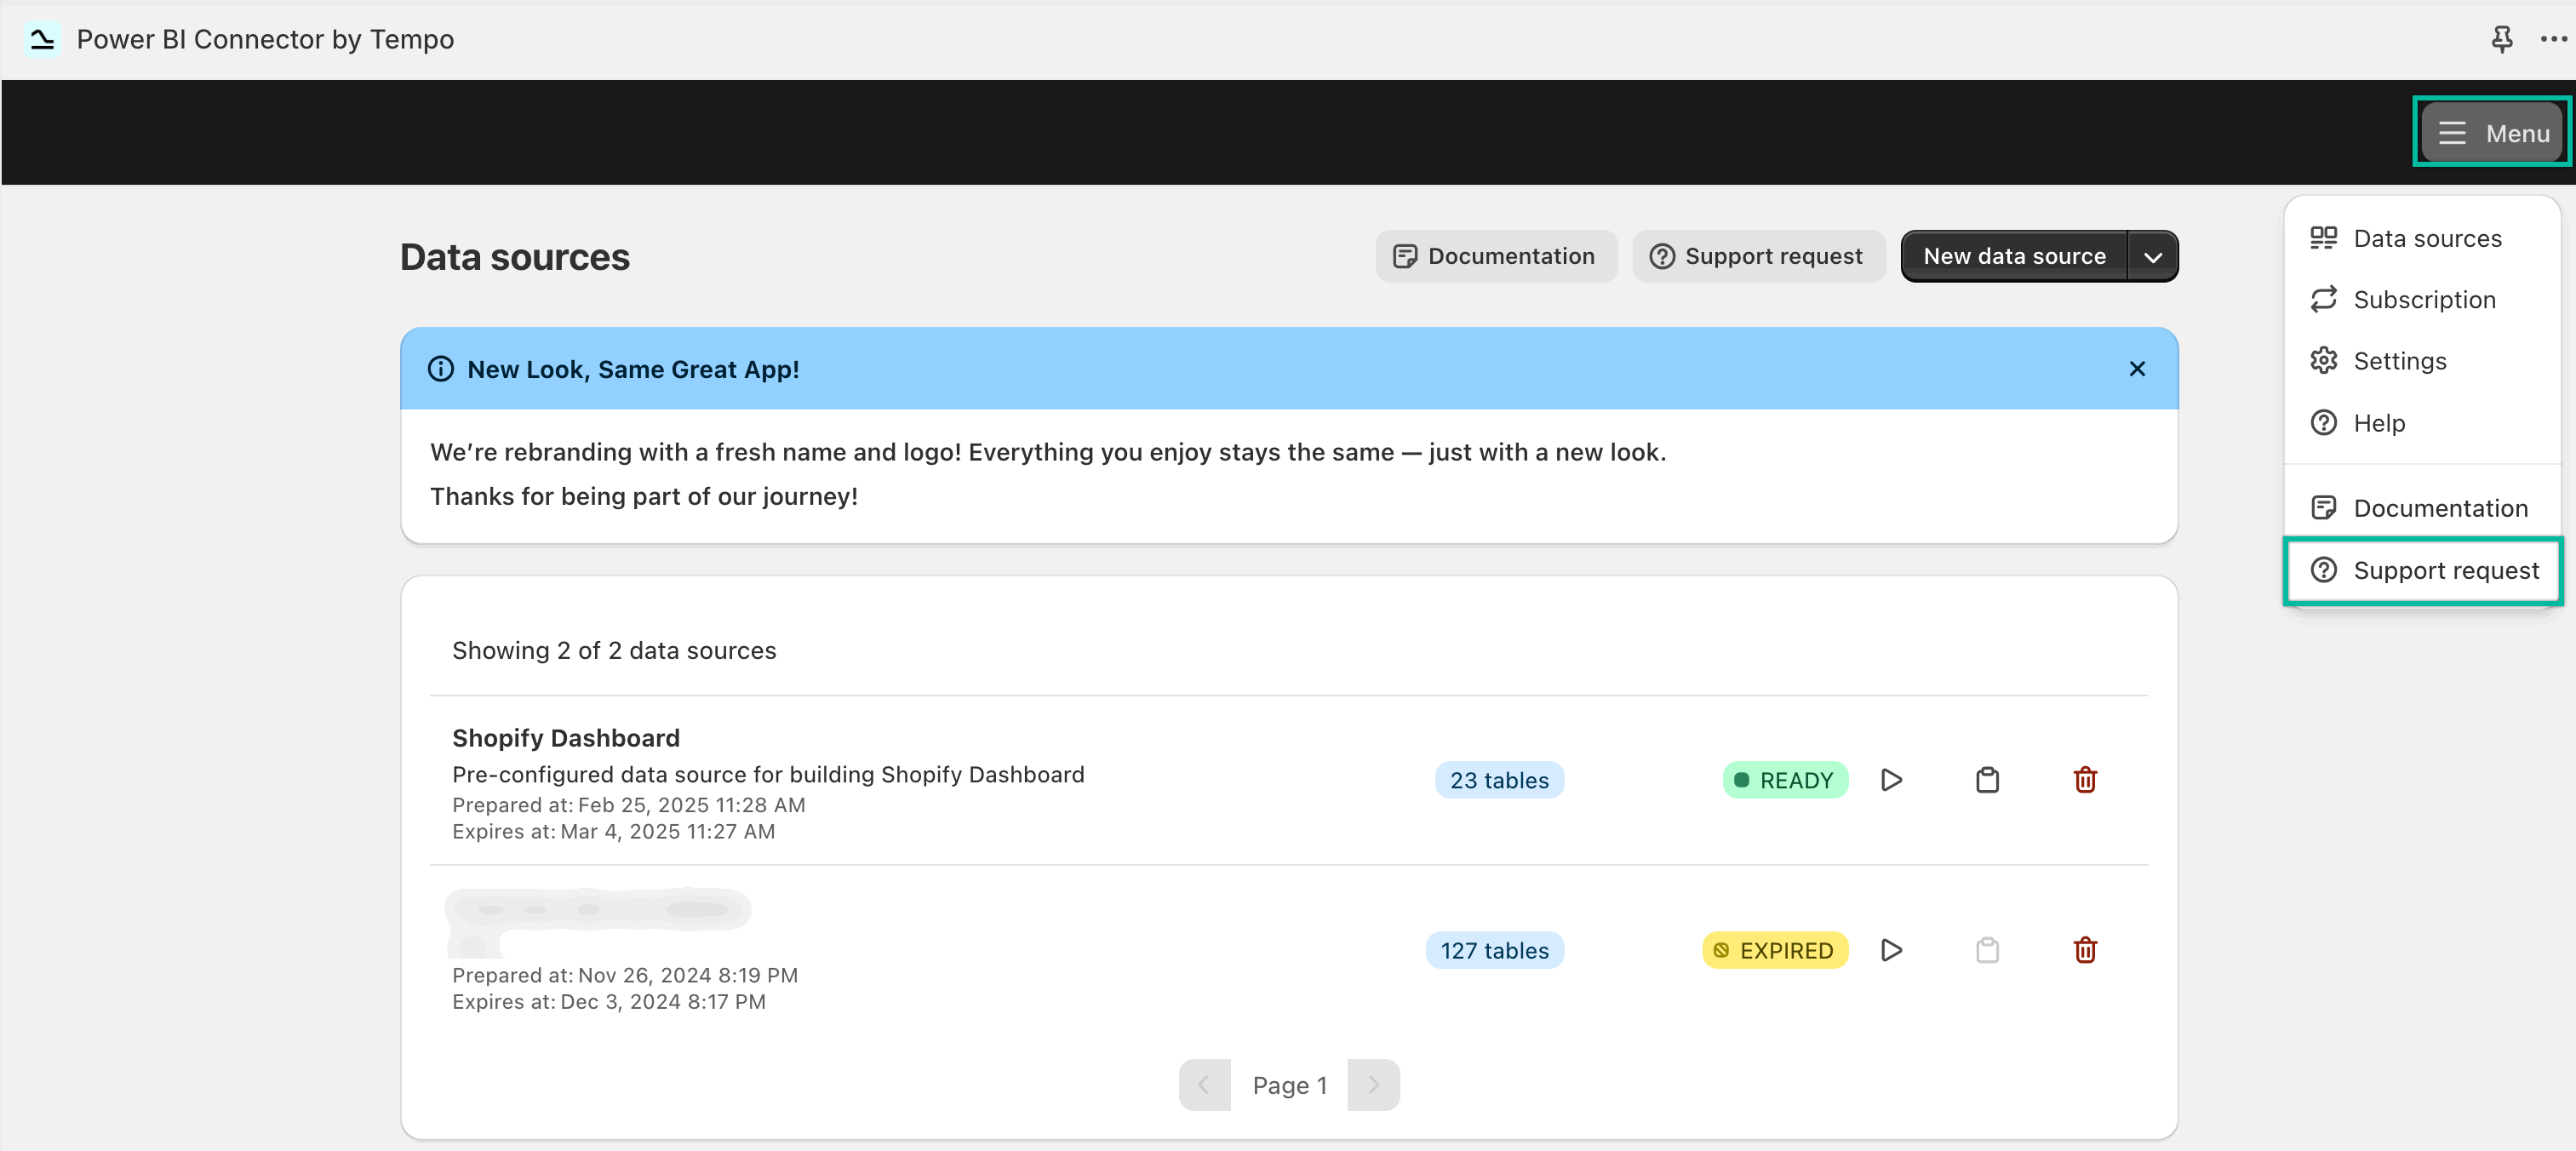Dismiss the New Look announcement banner
Image resolution: width=2576 pixels, height=1151 pixels.
pos(2138,368)
